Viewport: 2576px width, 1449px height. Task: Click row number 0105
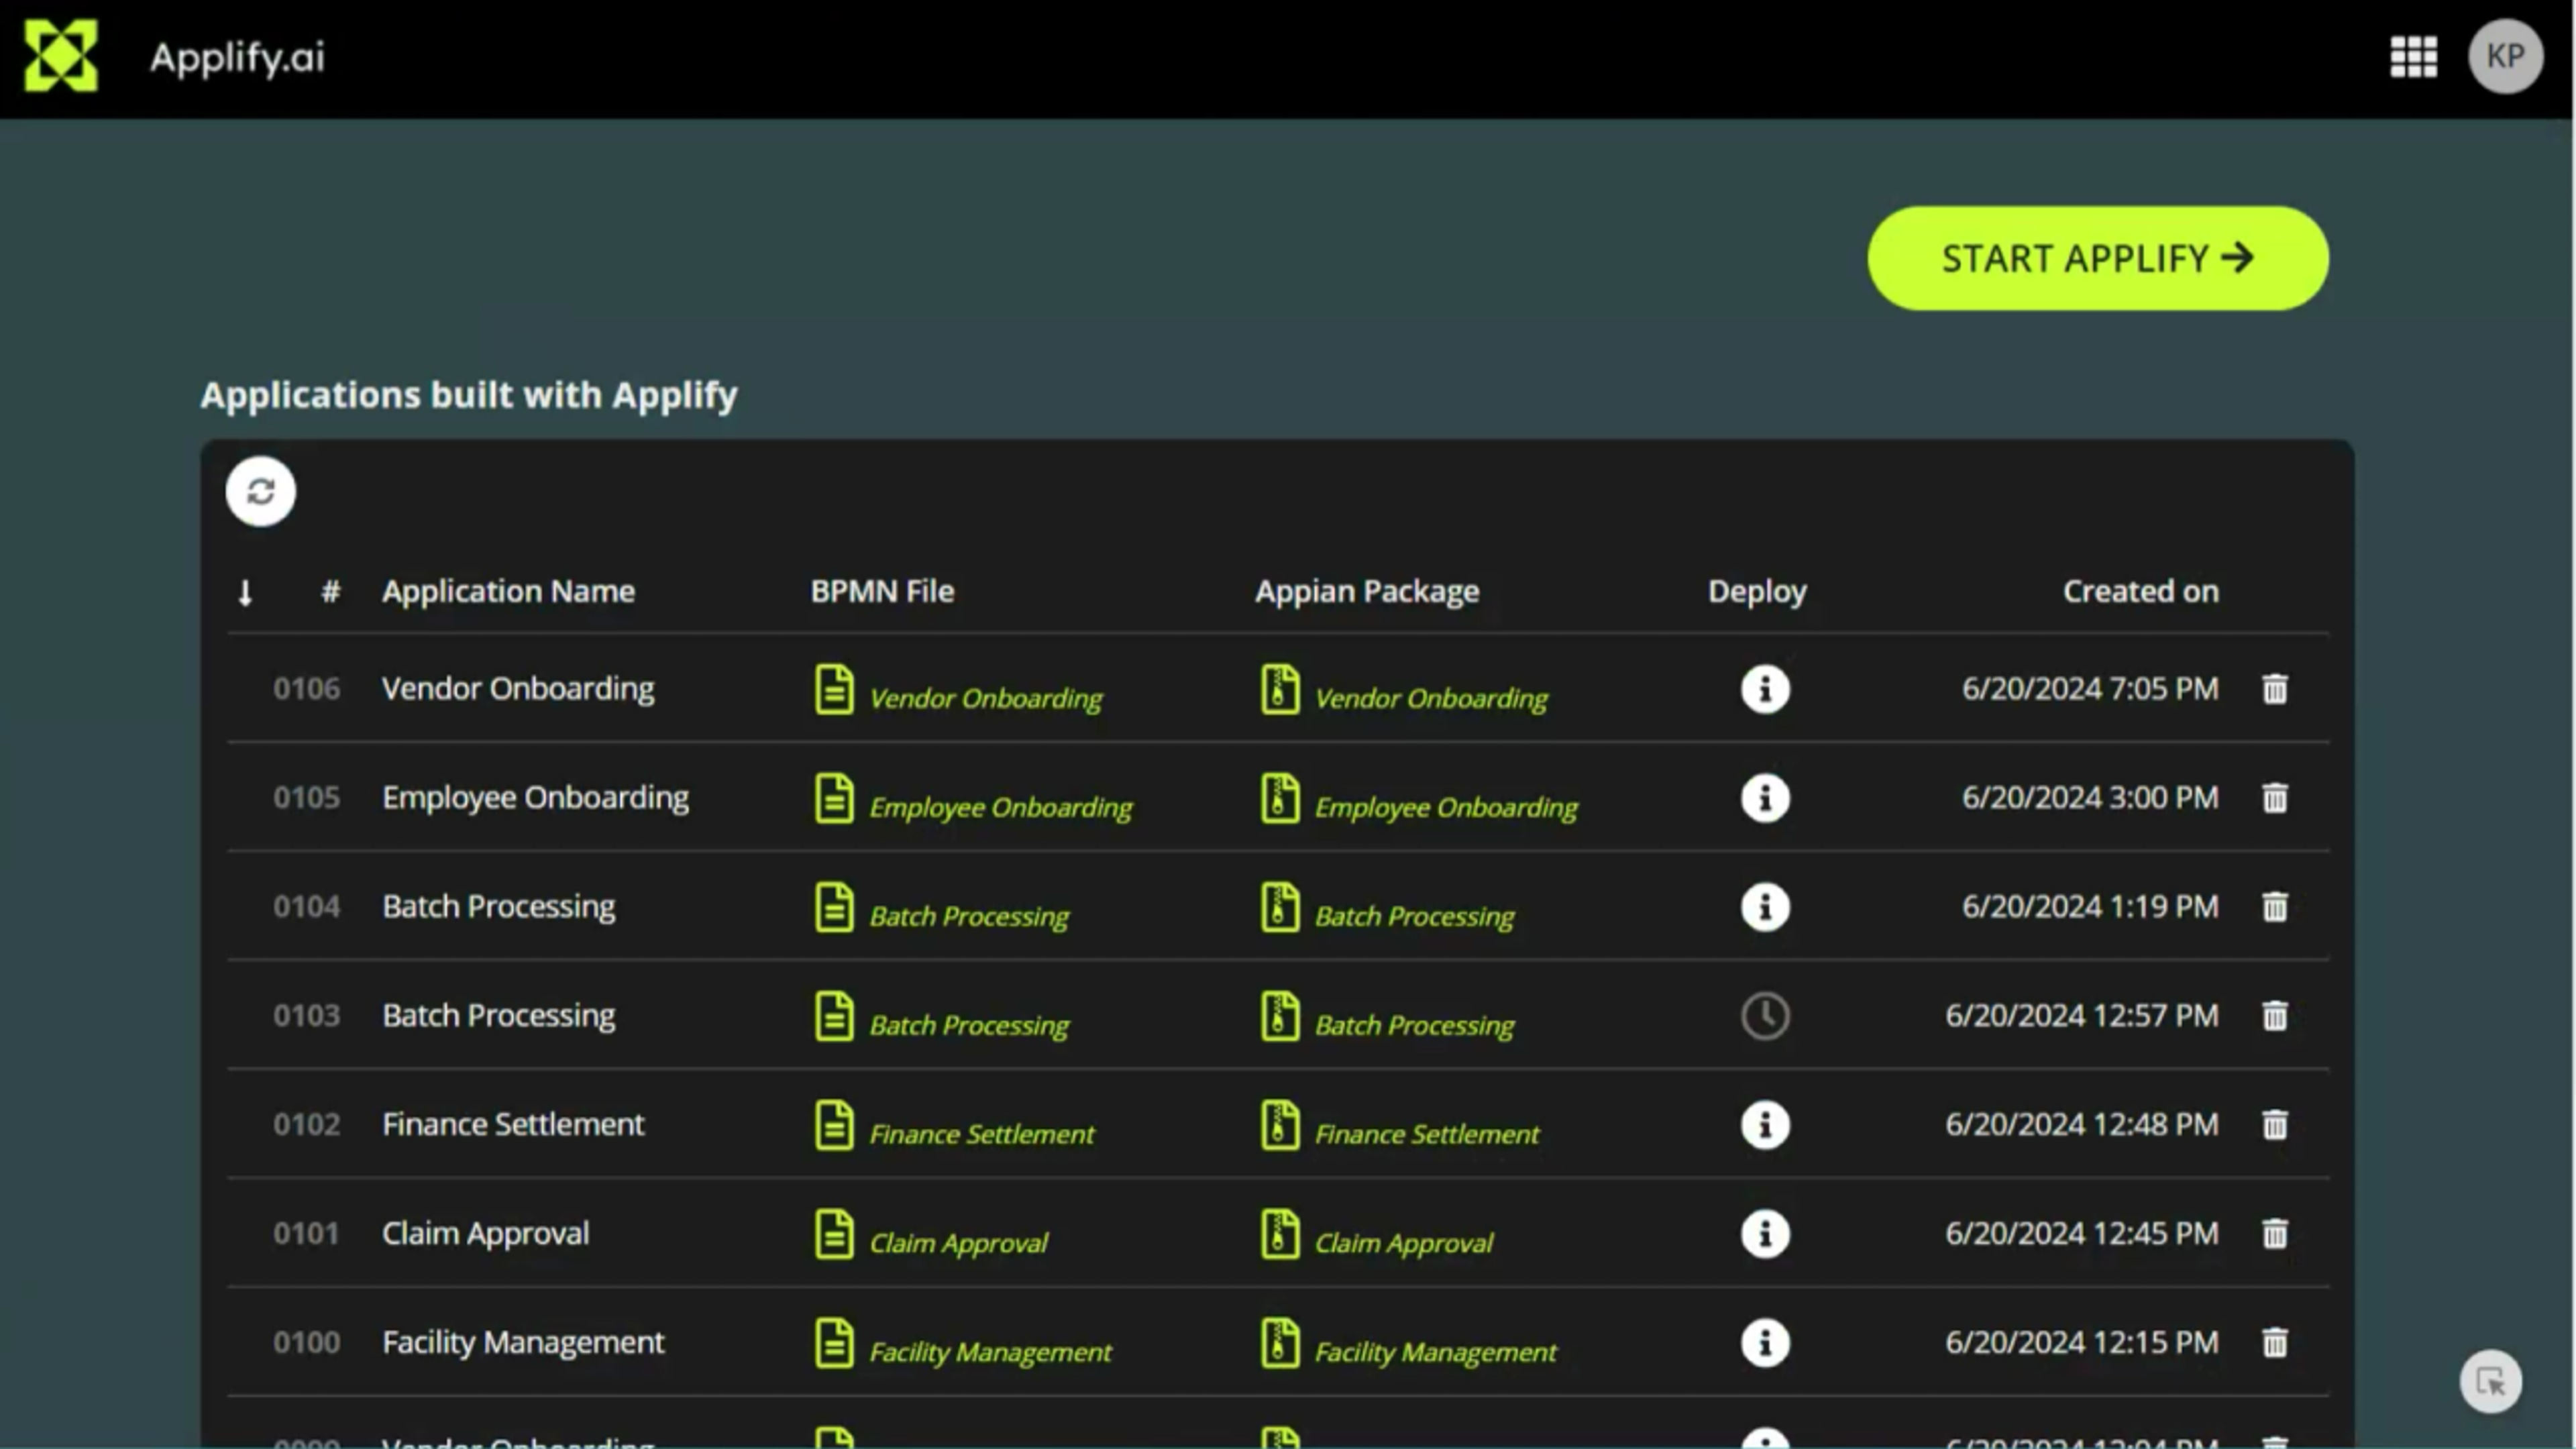coord(306,797)
